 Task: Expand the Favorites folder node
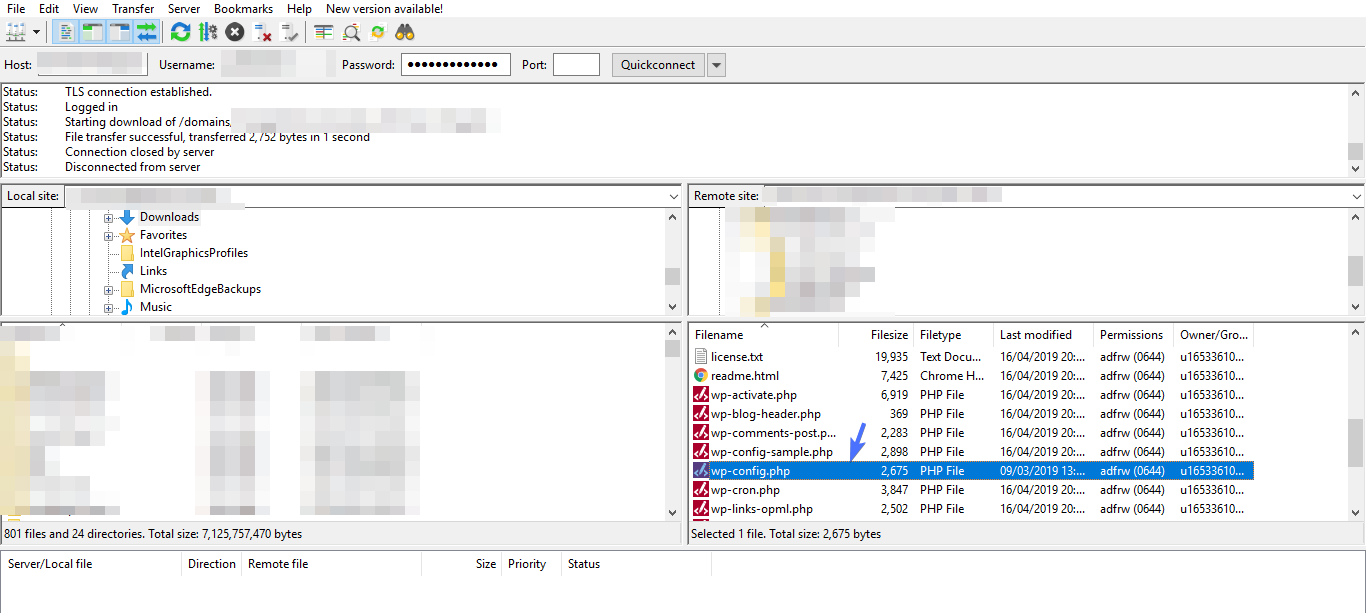tap(109, 235)
